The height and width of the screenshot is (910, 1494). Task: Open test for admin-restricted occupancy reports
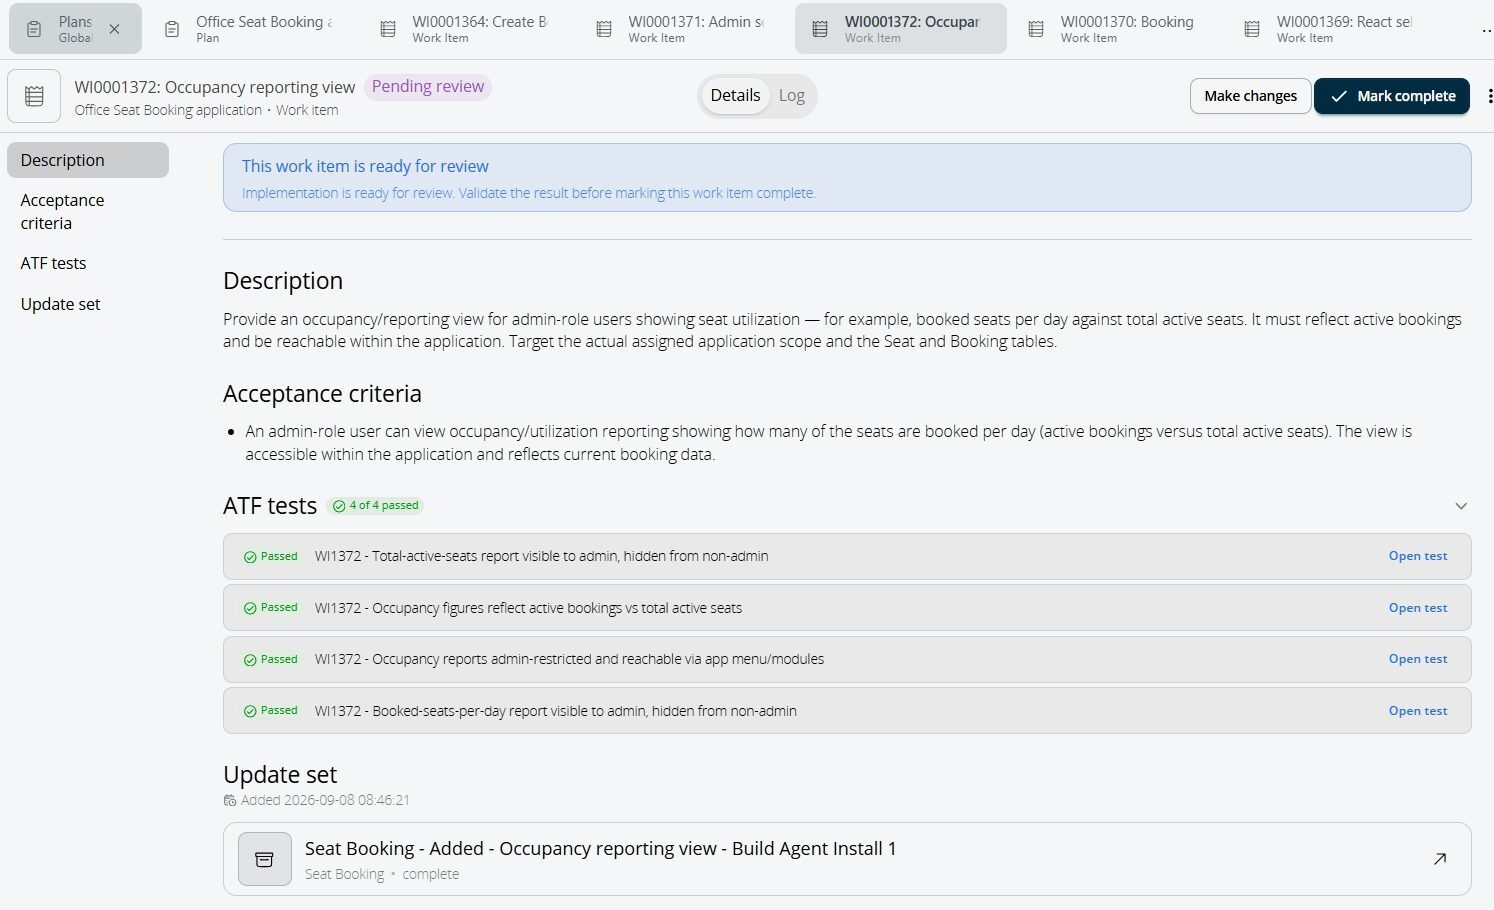(x=1417, y=659)
